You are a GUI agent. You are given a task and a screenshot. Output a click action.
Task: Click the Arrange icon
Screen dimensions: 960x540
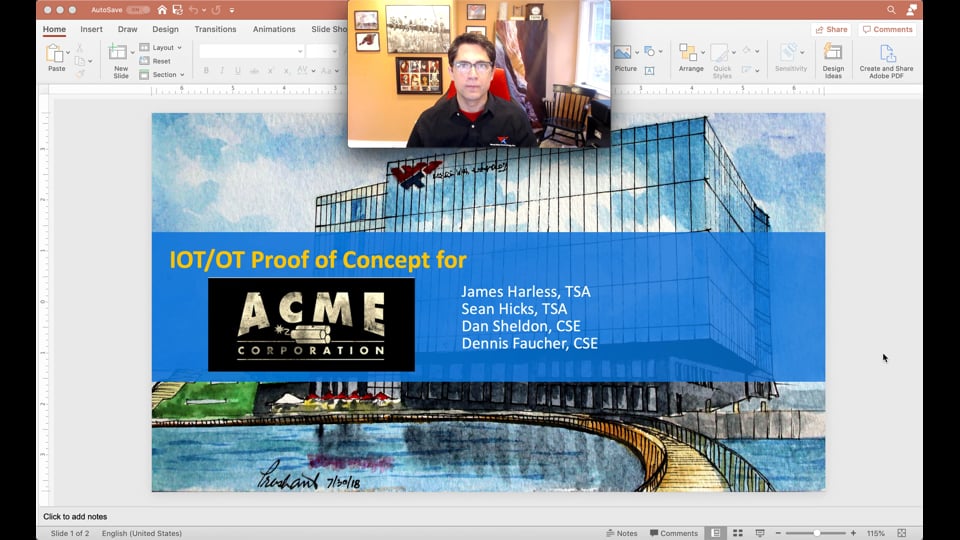point(688,53)
